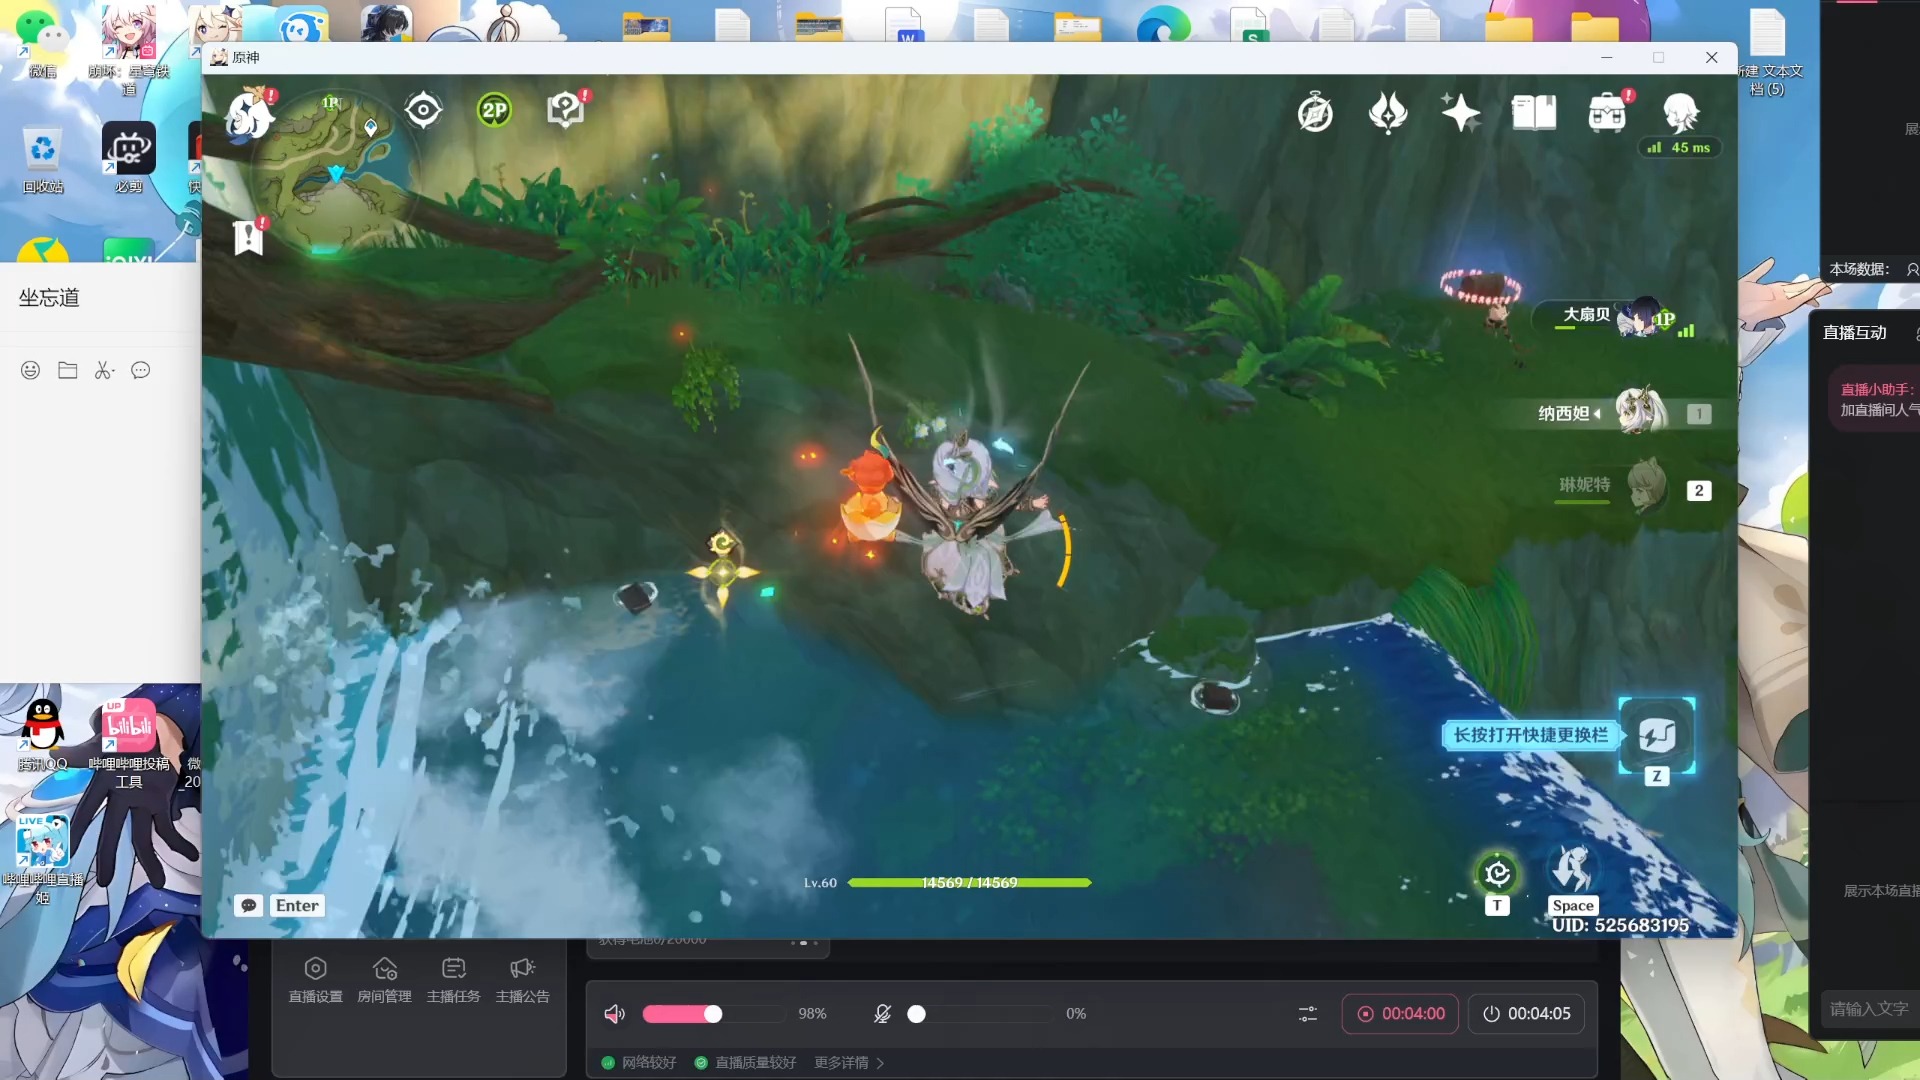The image size is (1920, 1080).
Task: Click the 本场数据 label
Action: [x=1858, y=269]
